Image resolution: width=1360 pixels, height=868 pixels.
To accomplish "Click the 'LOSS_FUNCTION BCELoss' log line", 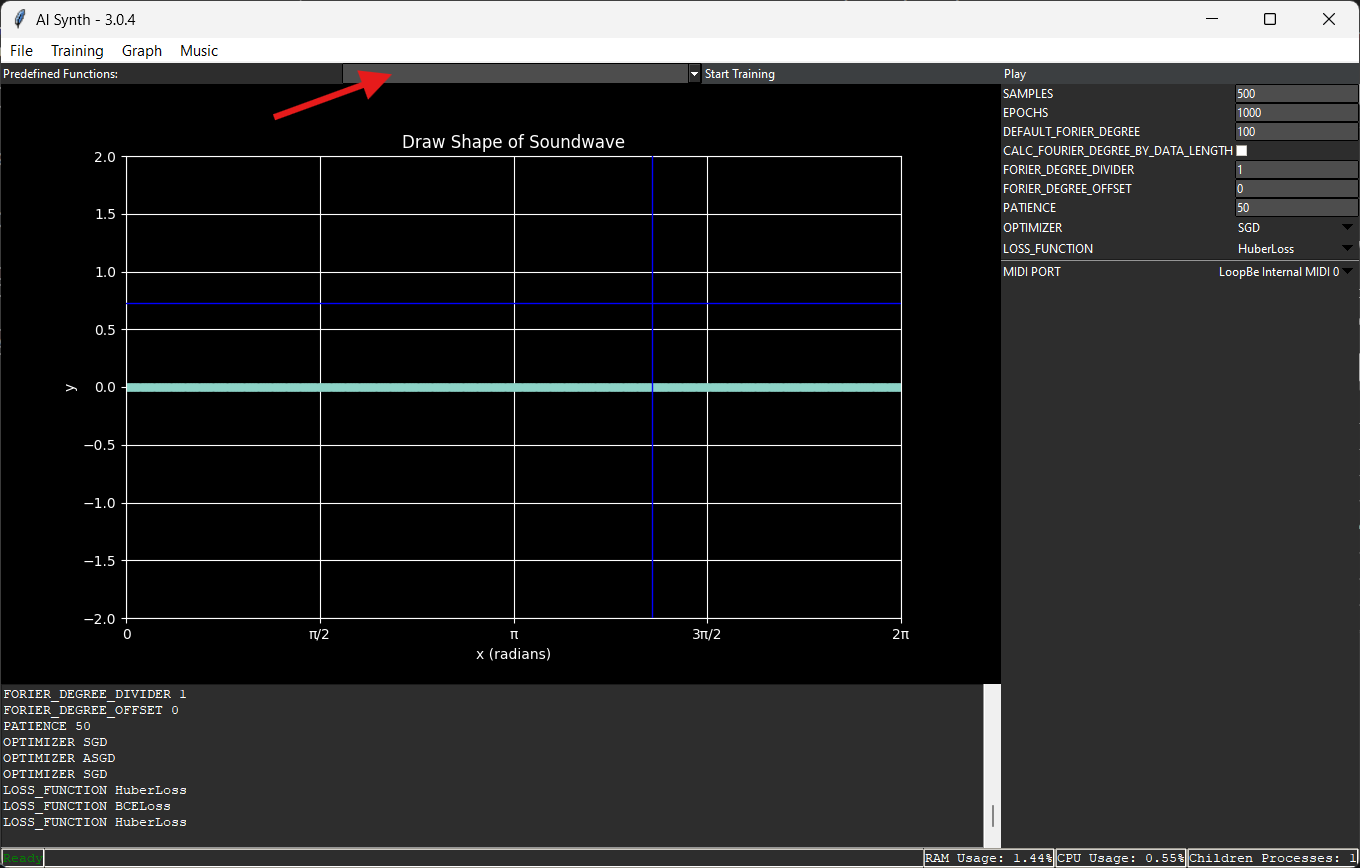I will 87,806.
